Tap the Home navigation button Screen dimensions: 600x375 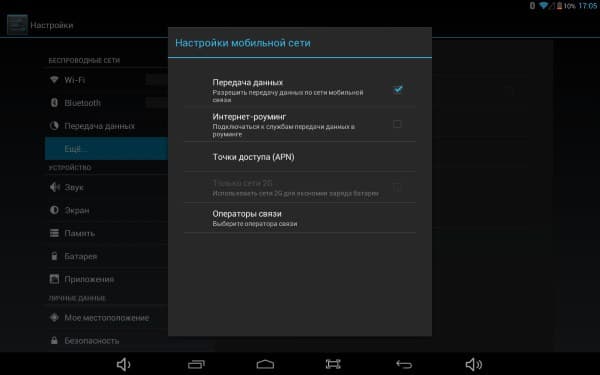pos(265,364)
